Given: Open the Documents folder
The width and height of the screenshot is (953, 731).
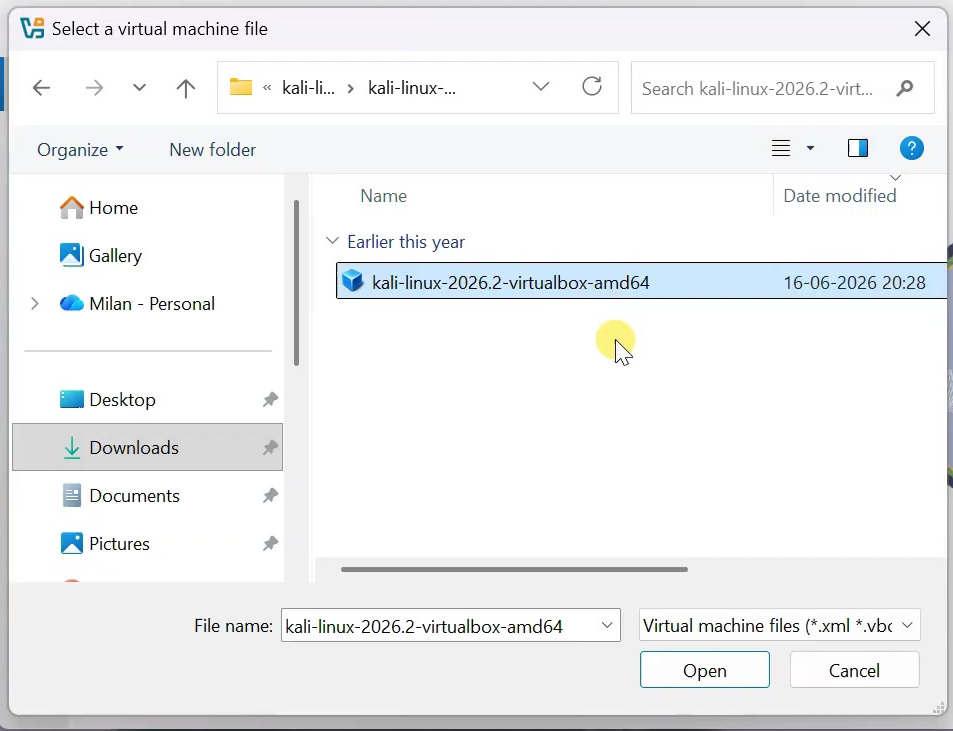Looking at the screenshot, I should tap(134, 496).
